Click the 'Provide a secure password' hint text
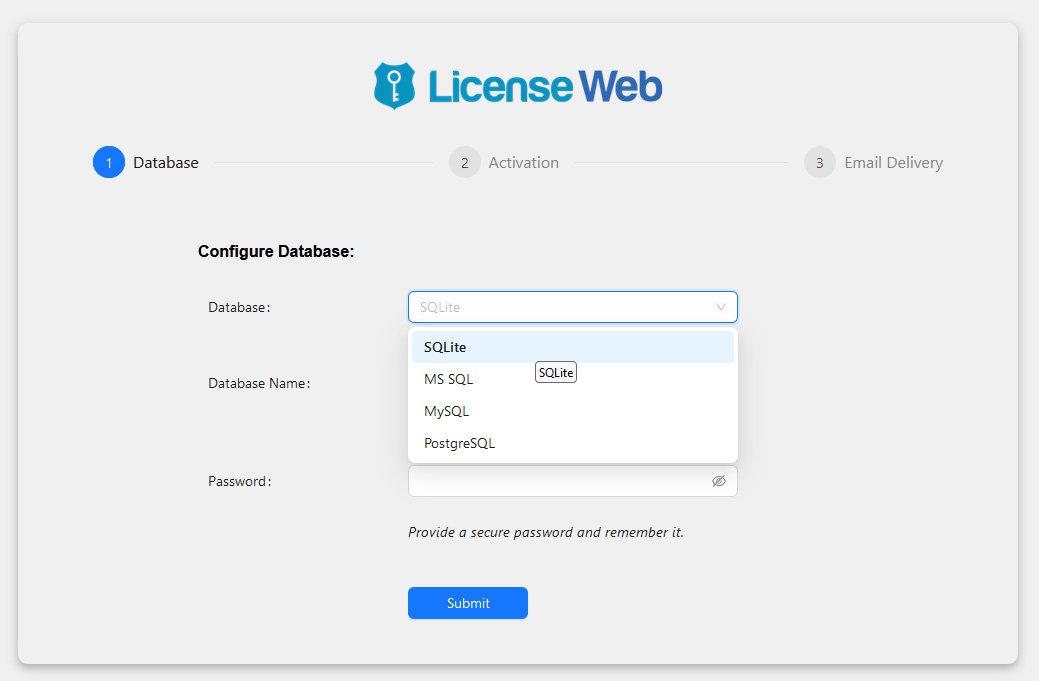Screen dimensions: 1039x681 (x=546, y=533)
